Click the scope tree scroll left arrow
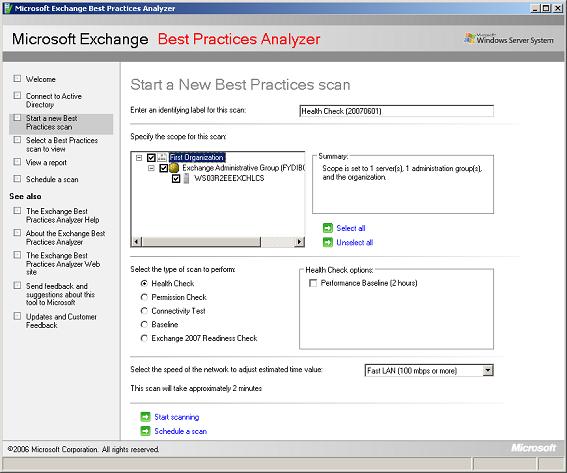567x473 pixels. (137, 242)
